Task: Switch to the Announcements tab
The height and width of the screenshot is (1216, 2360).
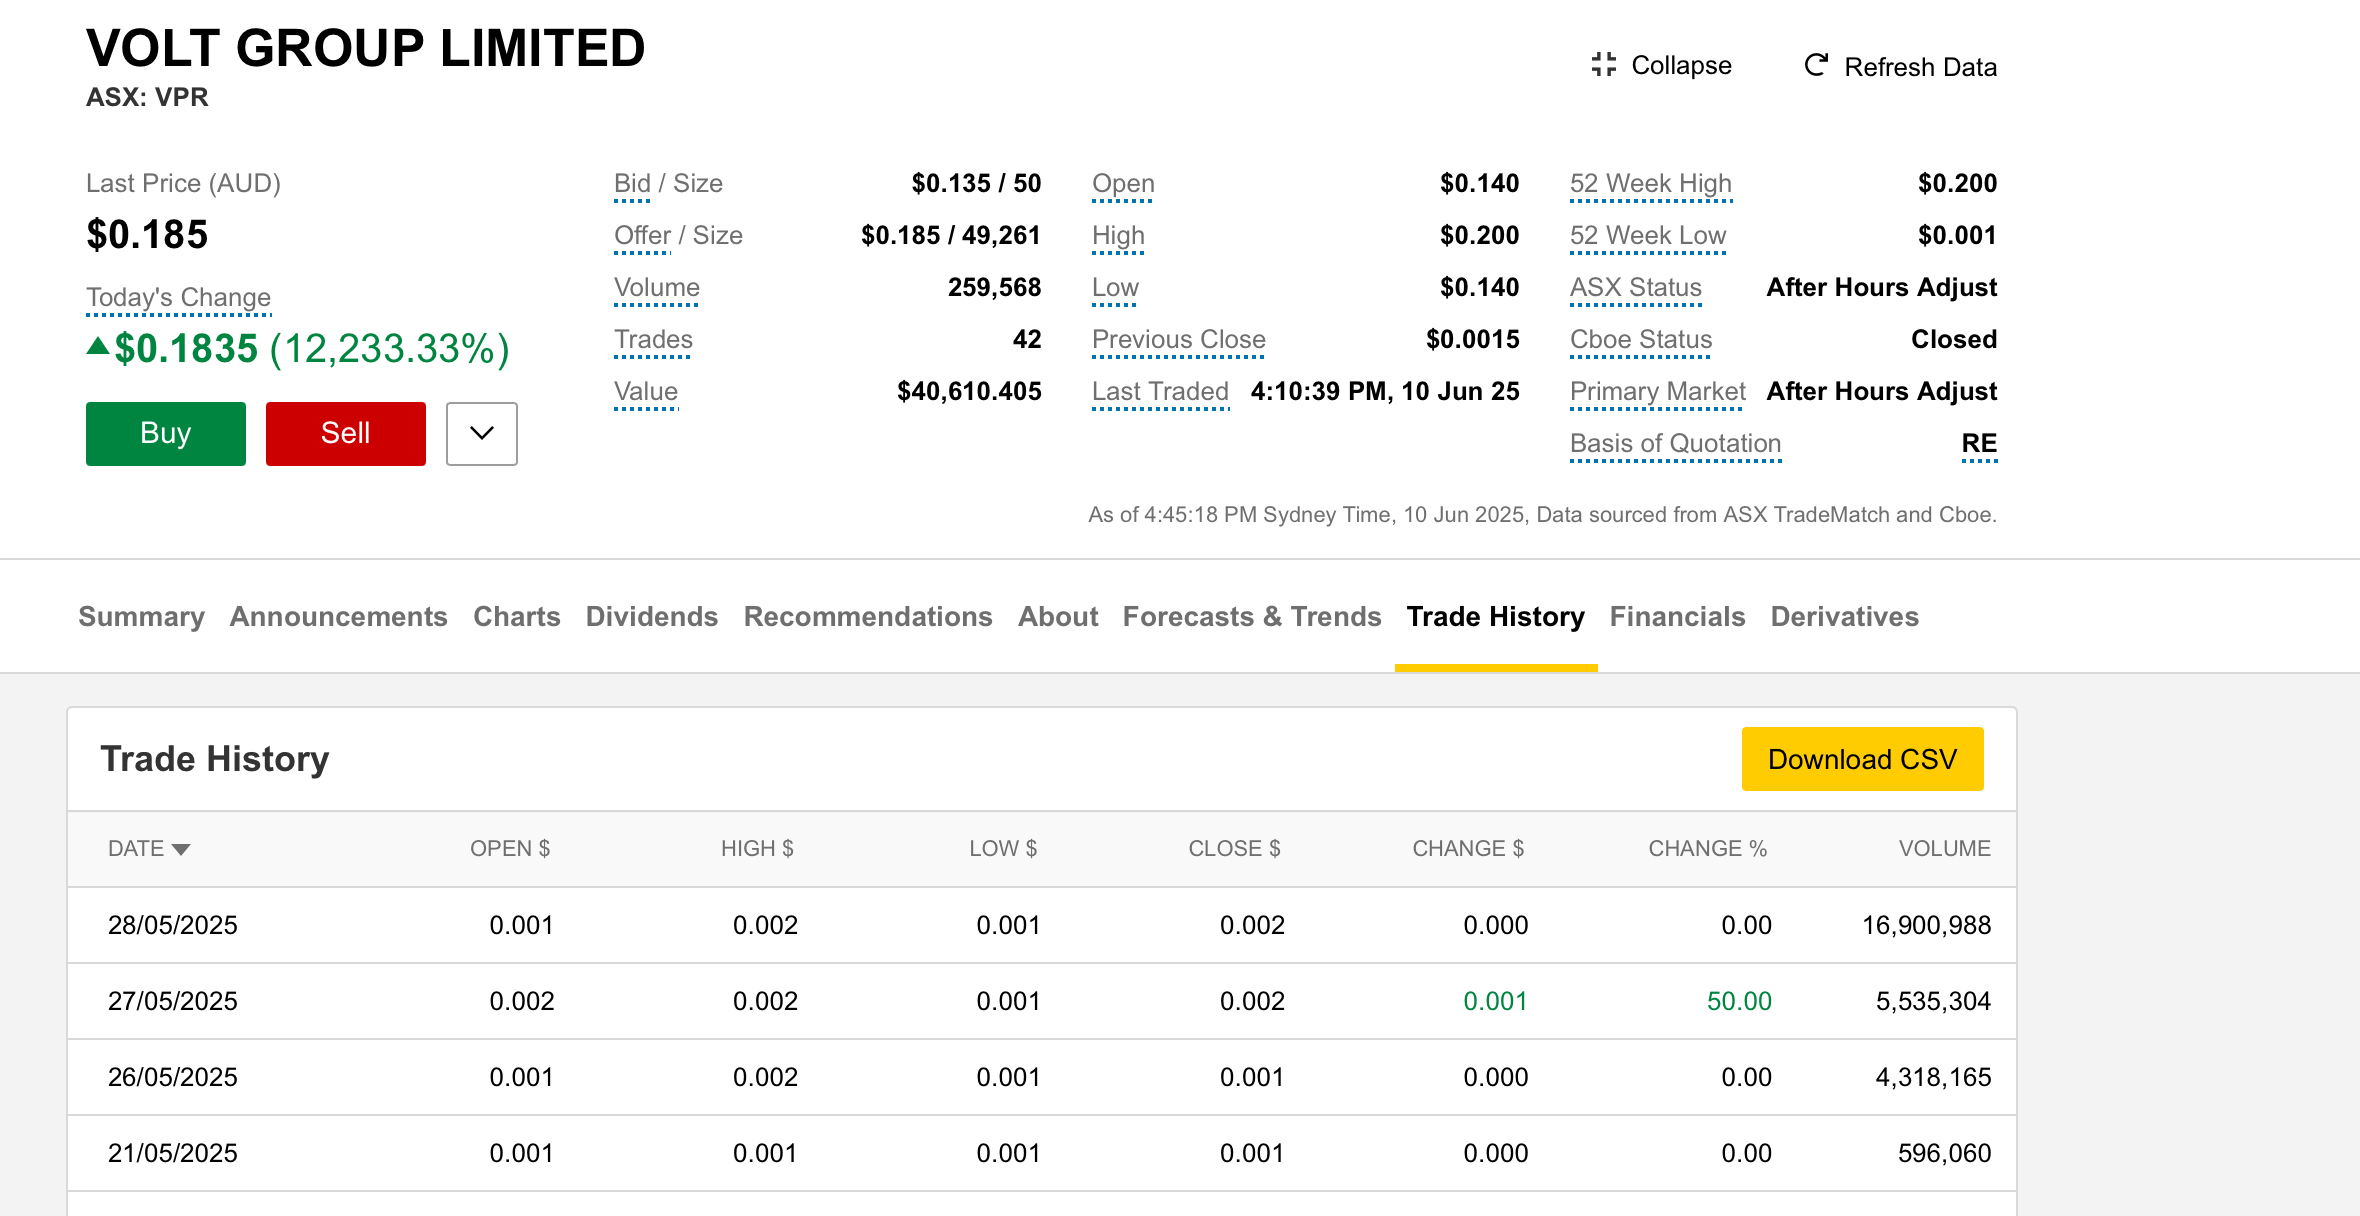Action: click(x=338, y=617)
